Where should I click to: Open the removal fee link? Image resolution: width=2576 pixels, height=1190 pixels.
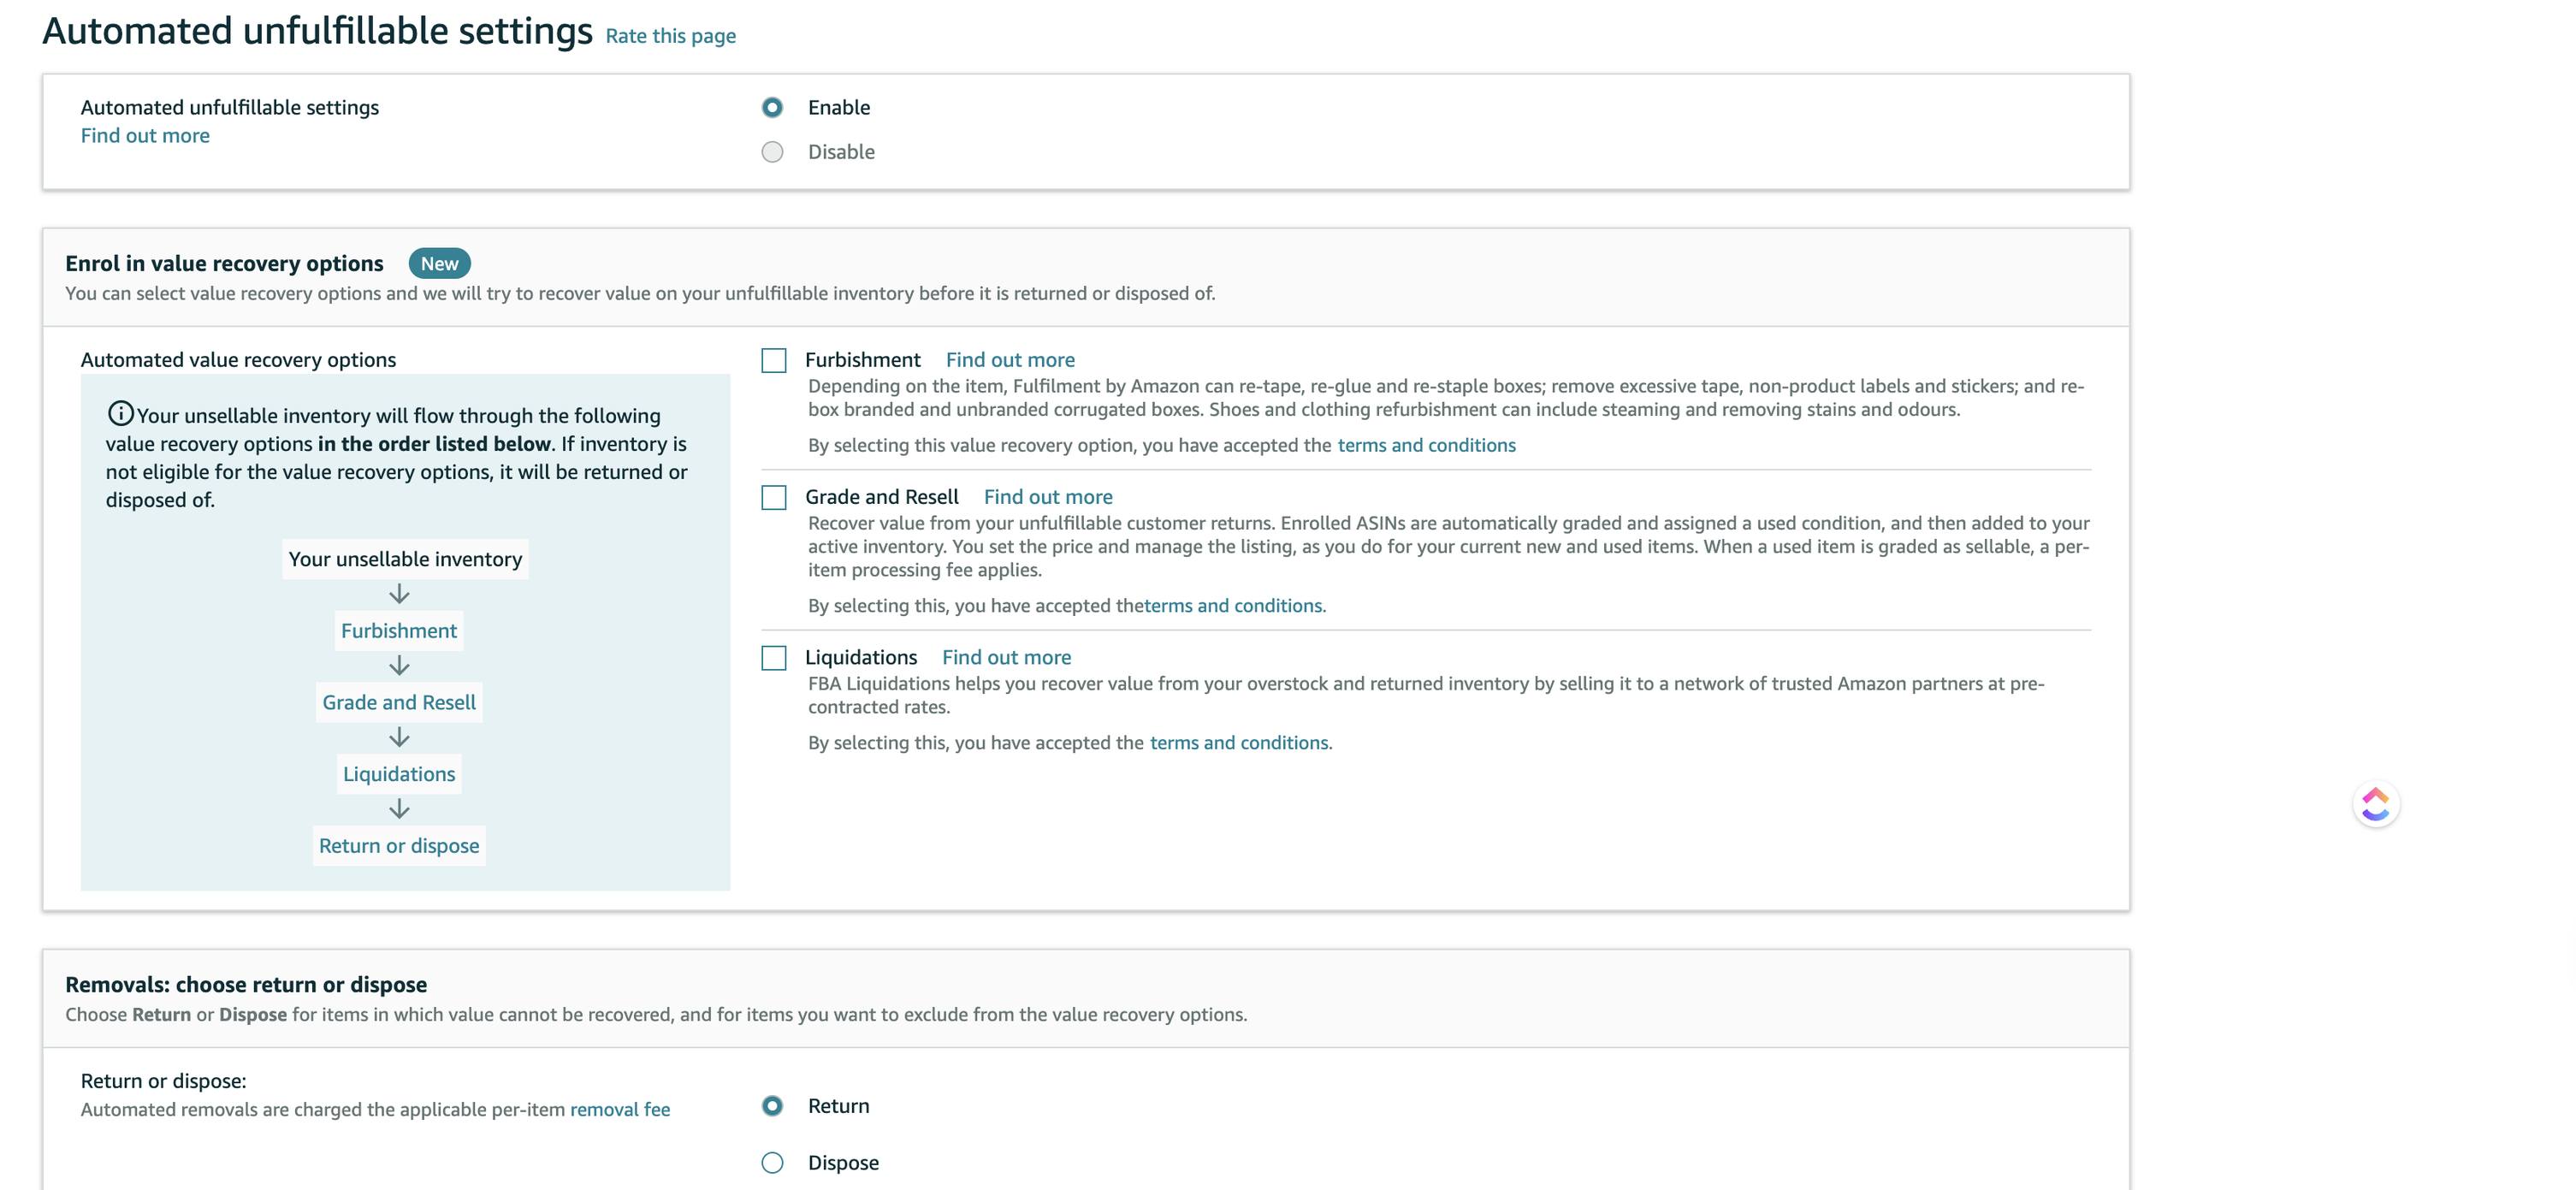point(620,1110)
